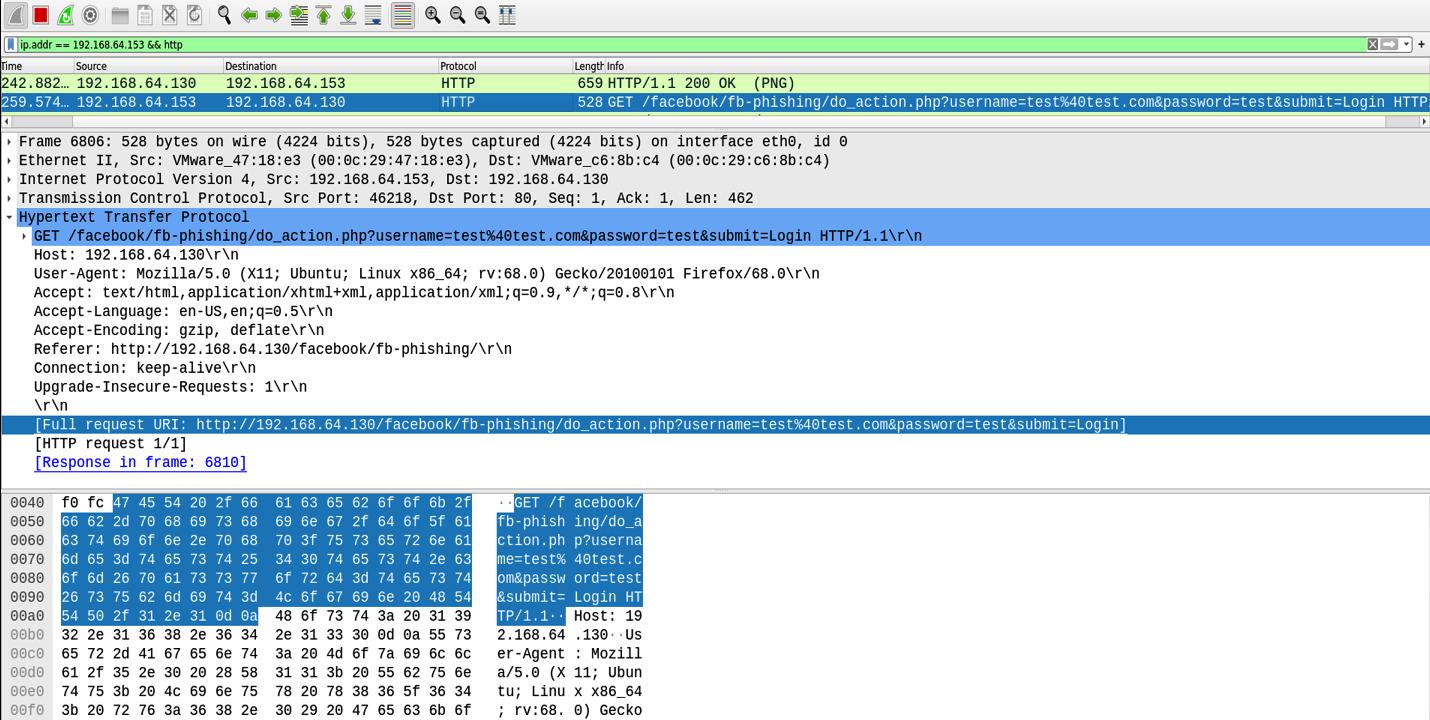Apply the display filter arrow
This screenshot has width=1430, height=720.
(x=1389, y=44)
